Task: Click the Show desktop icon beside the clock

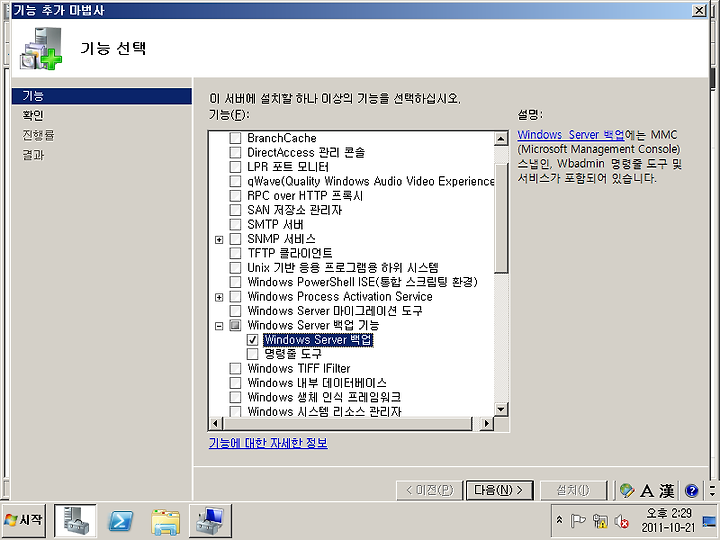Action: pyautogui.click(x=709, y=522)
